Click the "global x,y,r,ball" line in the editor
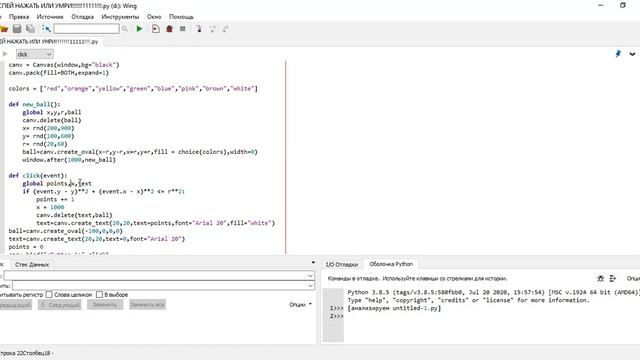Viewport: 640px width, 360px height. tap(52, 112)
